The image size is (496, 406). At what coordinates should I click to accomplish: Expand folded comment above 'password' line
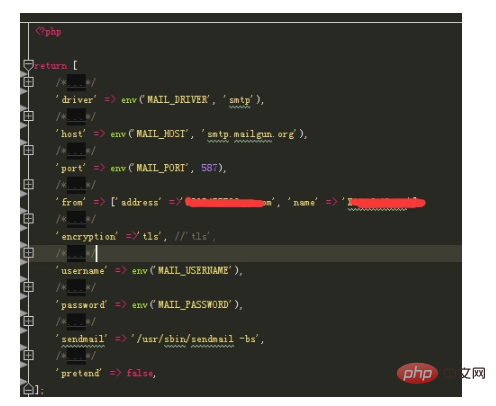tap(28, 287)
